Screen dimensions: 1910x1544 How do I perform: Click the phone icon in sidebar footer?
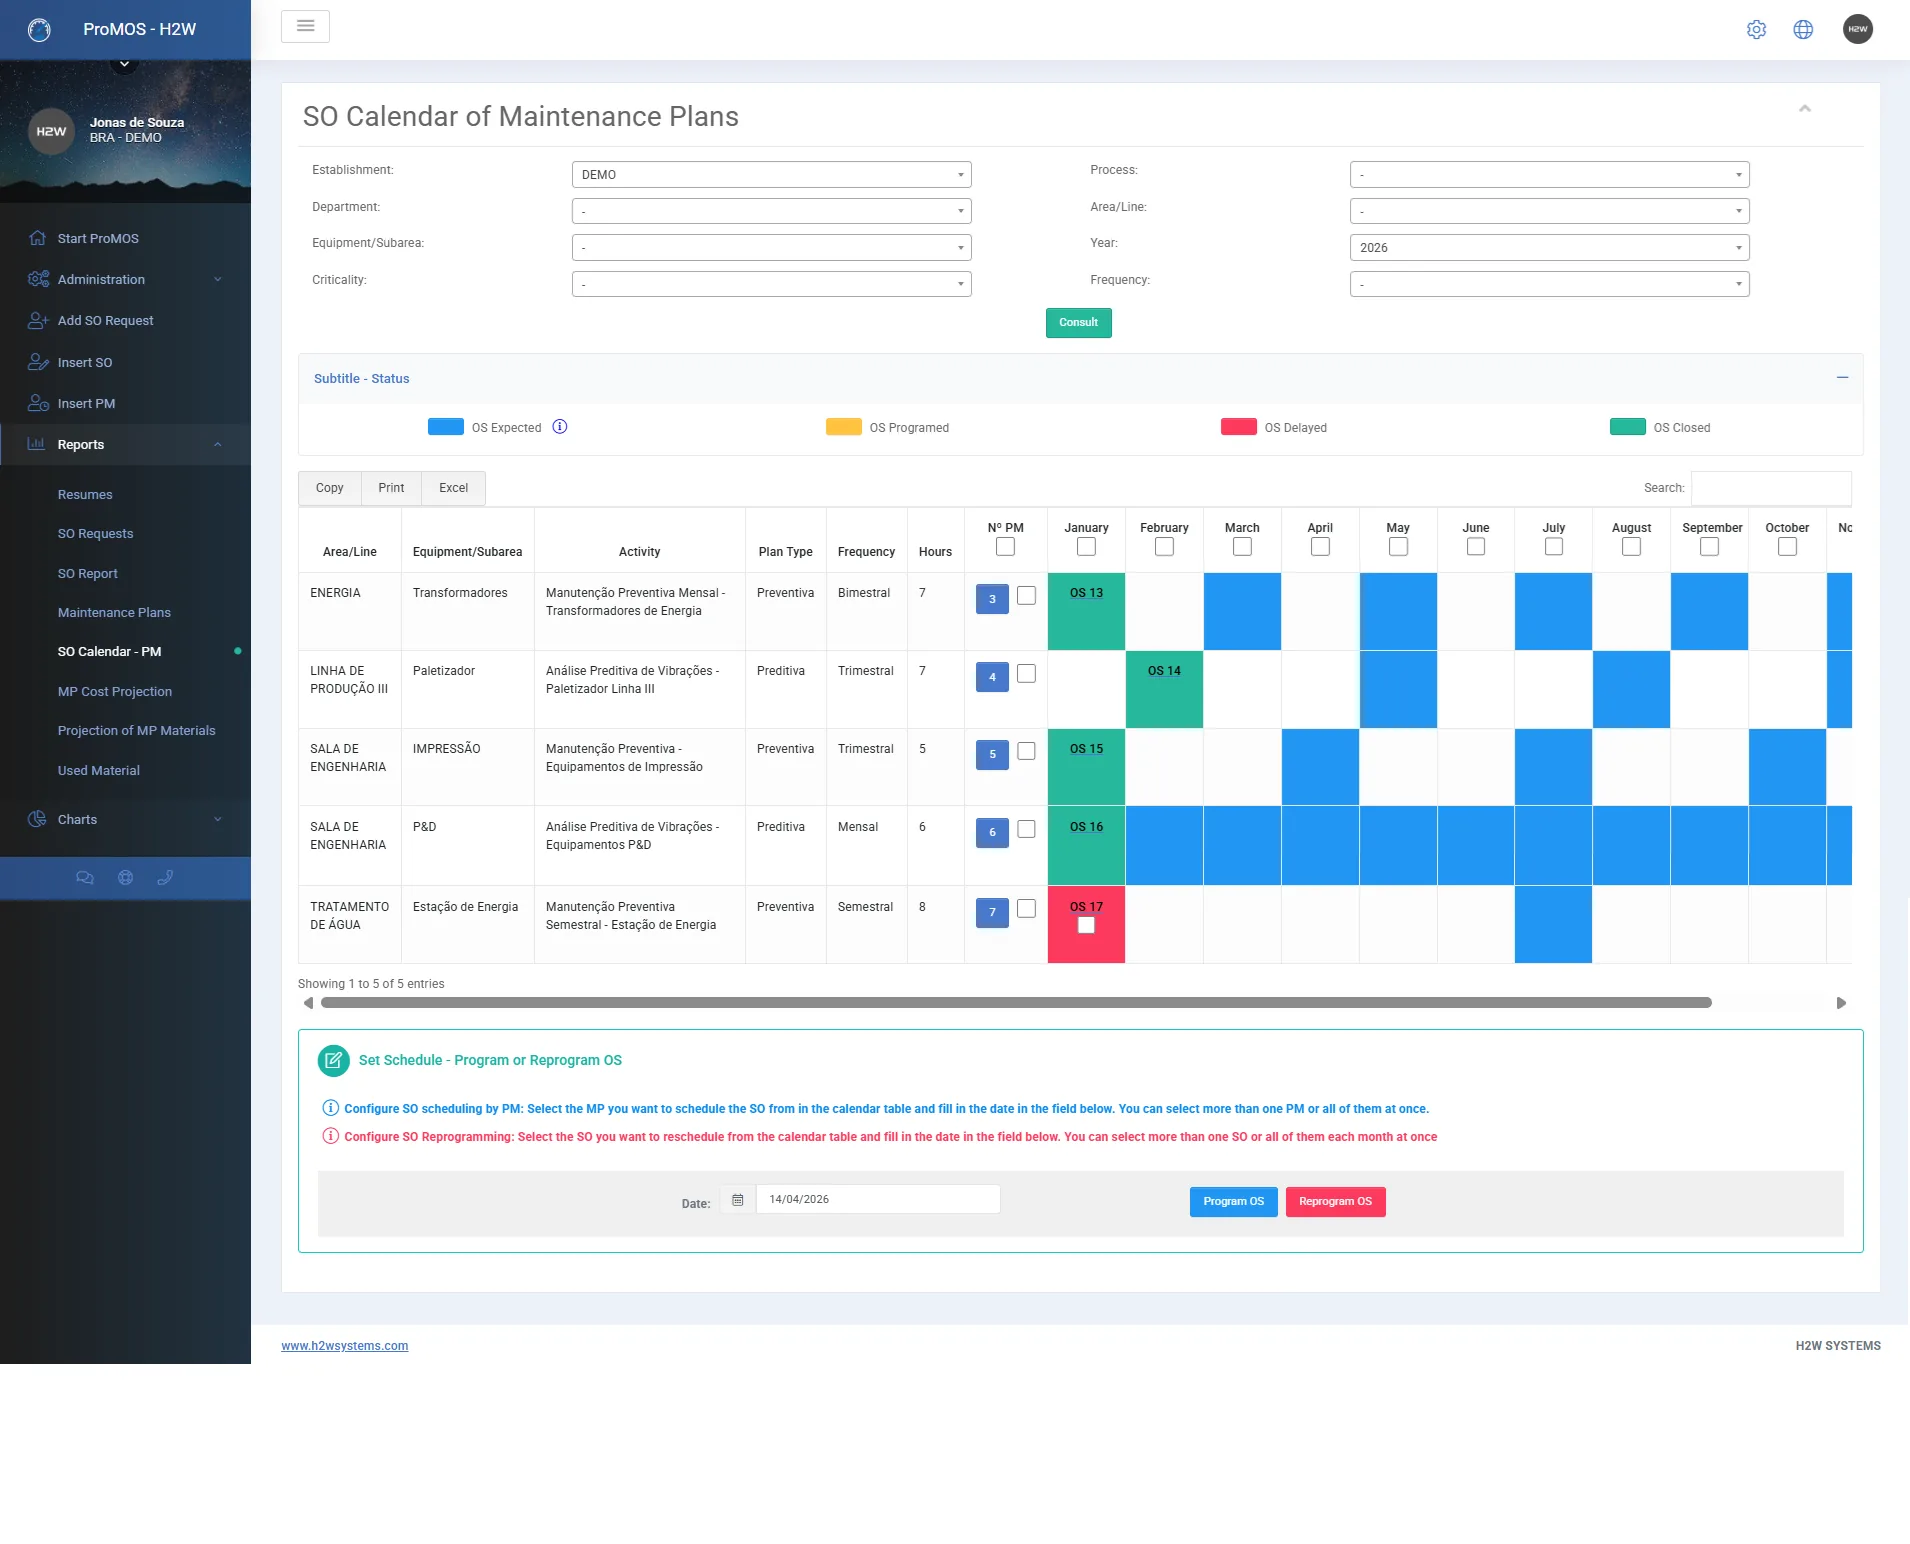coord(165,878)
